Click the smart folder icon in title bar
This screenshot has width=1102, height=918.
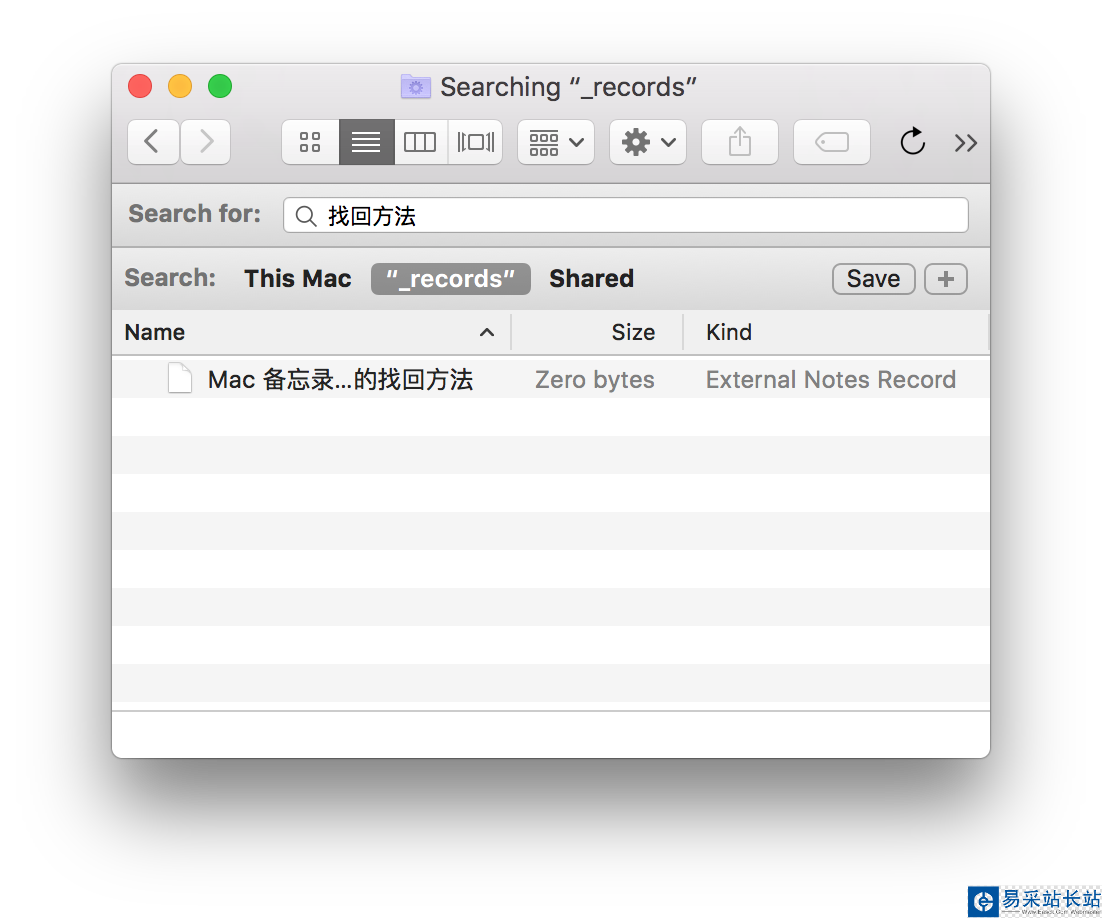(415, 86)
